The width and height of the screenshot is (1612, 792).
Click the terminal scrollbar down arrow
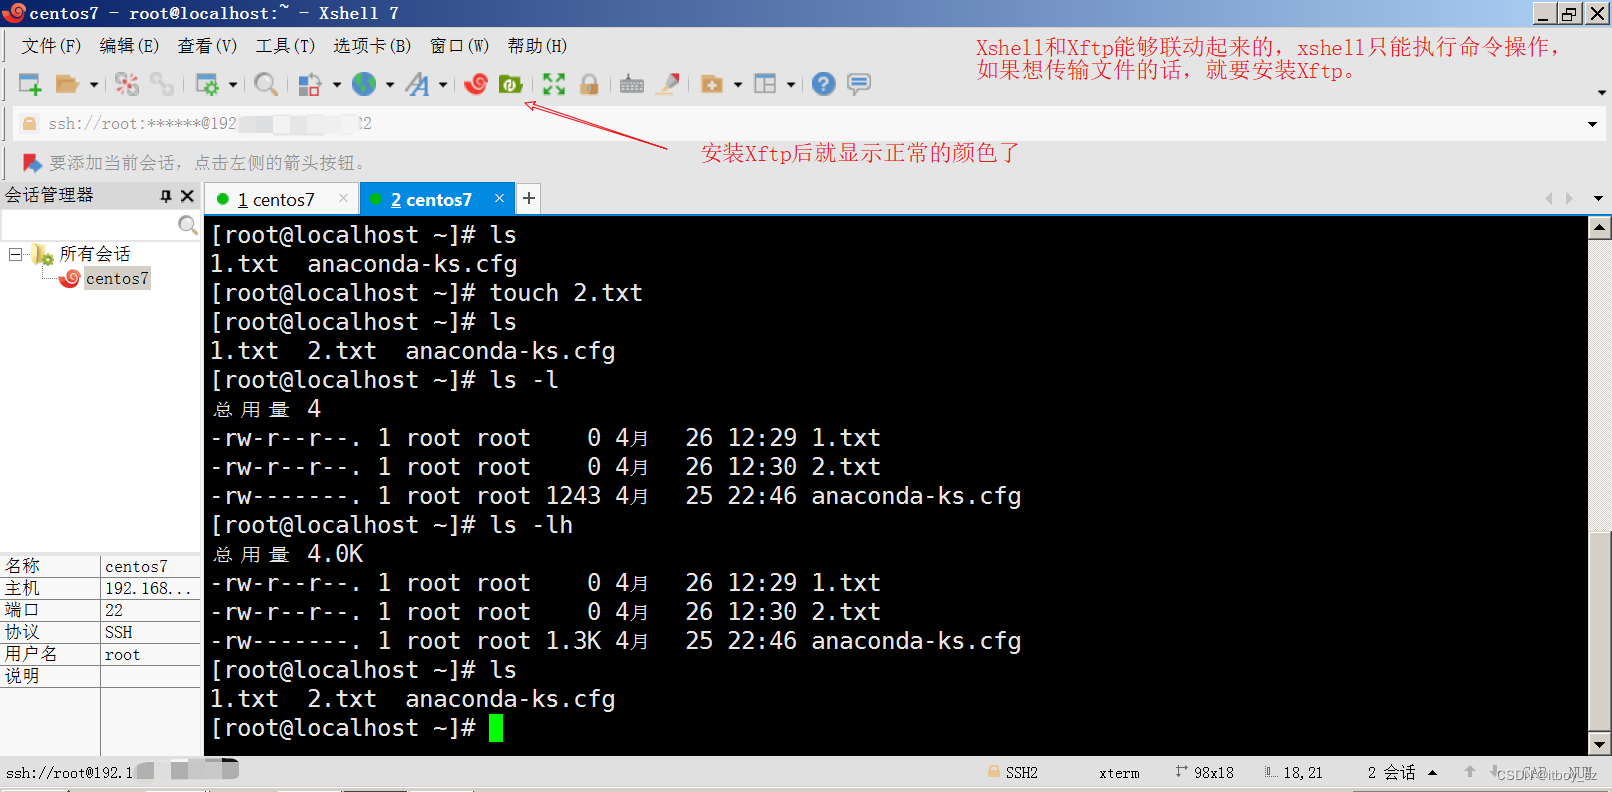(1600, 744)
